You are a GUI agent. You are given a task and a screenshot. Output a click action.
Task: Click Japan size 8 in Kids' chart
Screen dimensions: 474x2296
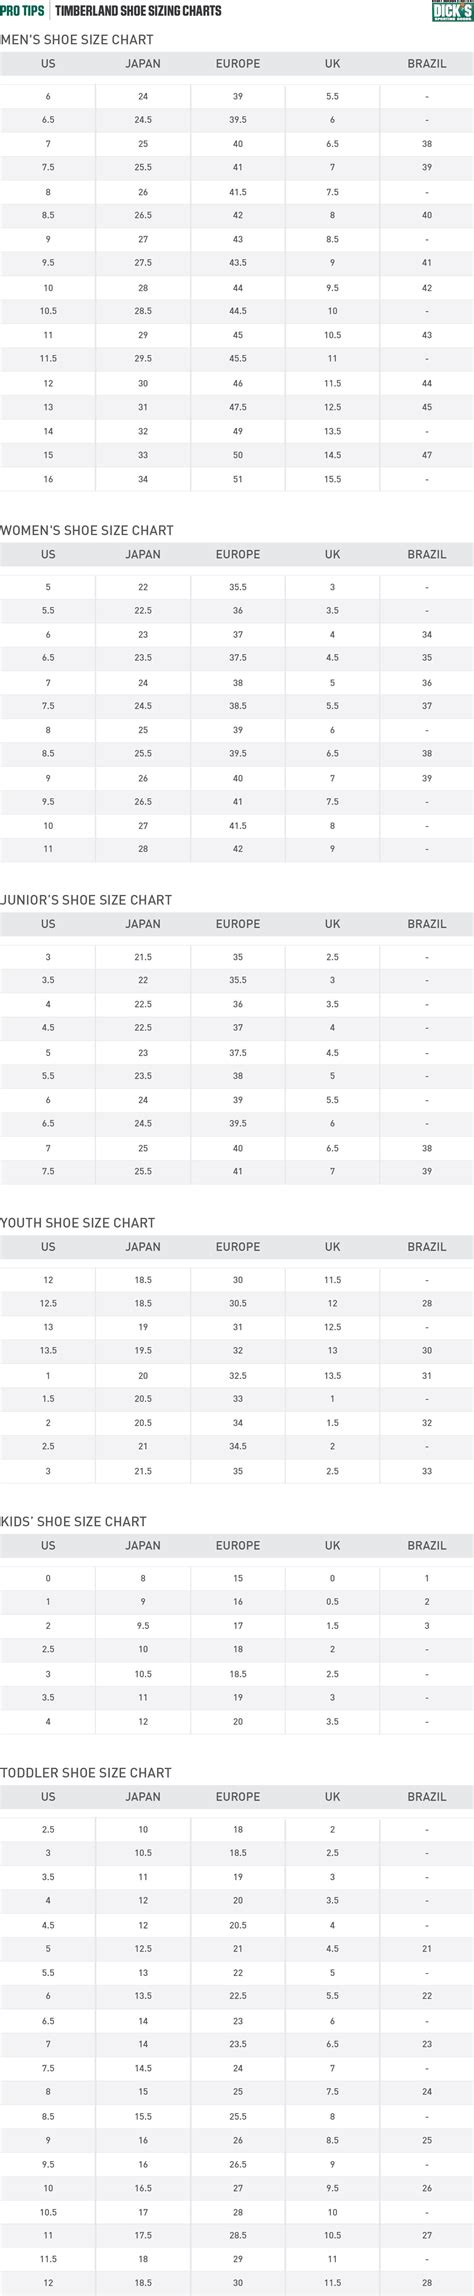[x=143, y=1579]
